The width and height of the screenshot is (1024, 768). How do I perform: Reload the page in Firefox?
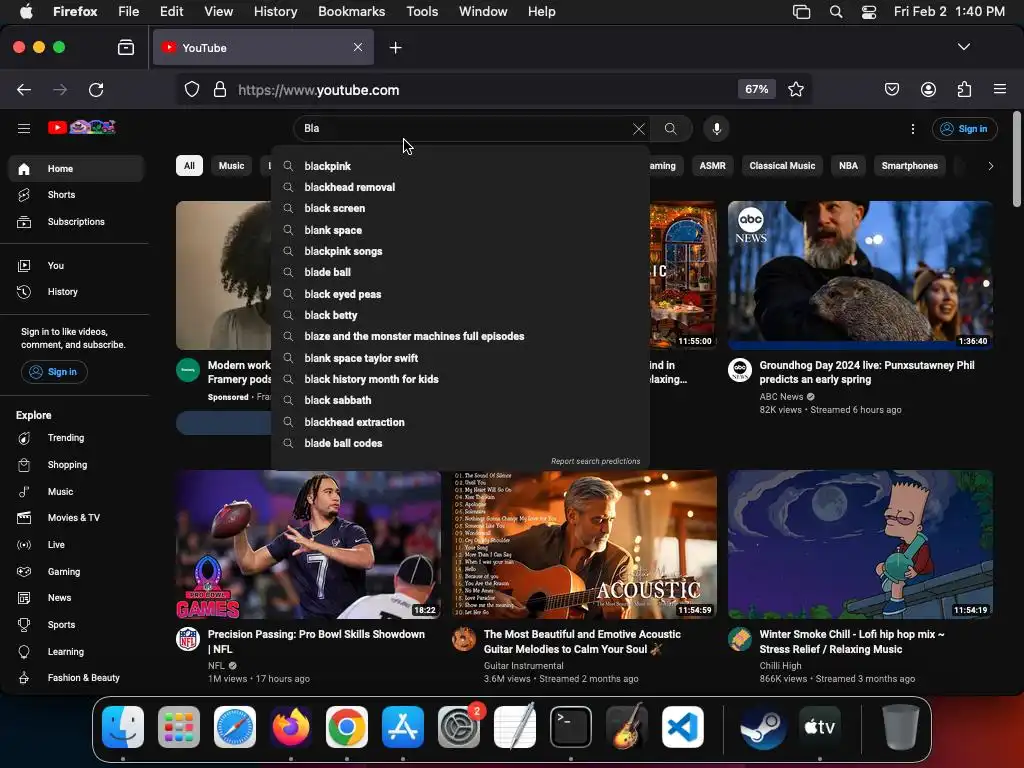[x=96, y=89]
